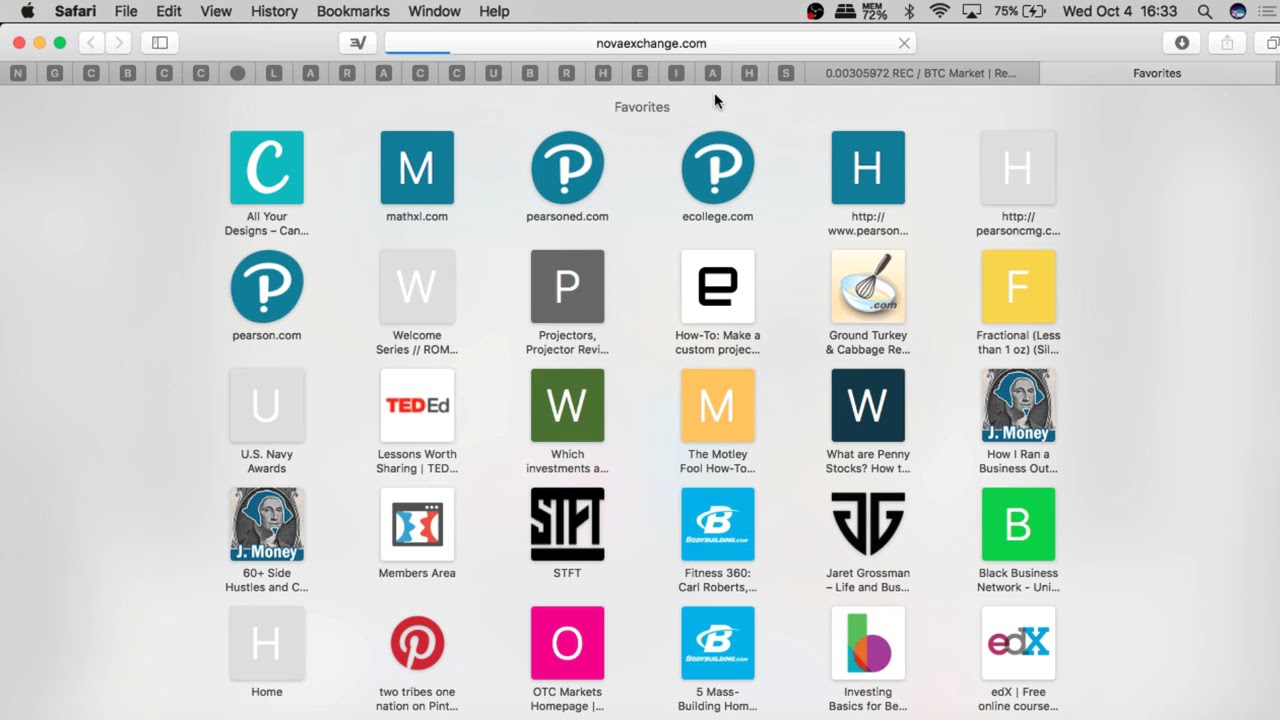
Task: Go back to the previous page
Action: point(92,43)
